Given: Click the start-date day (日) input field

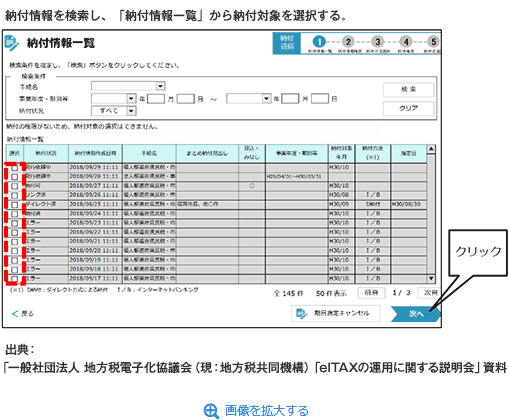Looking at the screenshot, I should tap(185, 99).
